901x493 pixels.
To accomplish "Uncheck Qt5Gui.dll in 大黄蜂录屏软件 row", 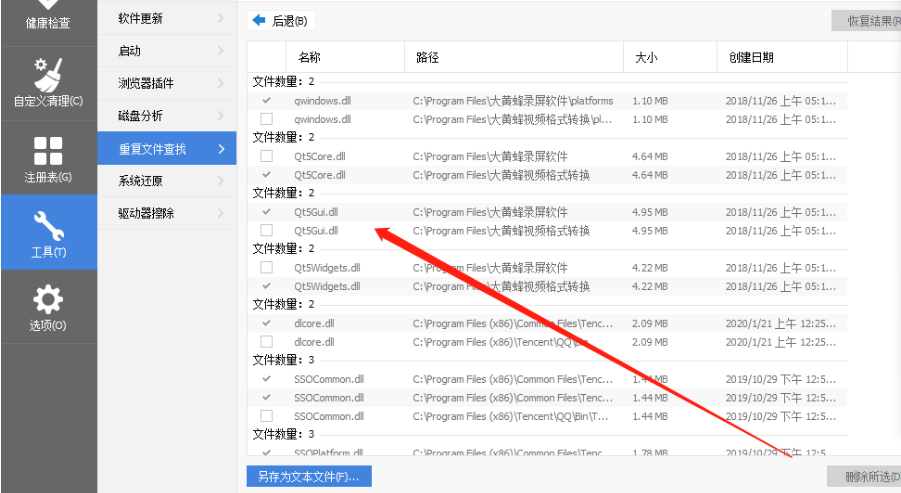I will point(266,212).
